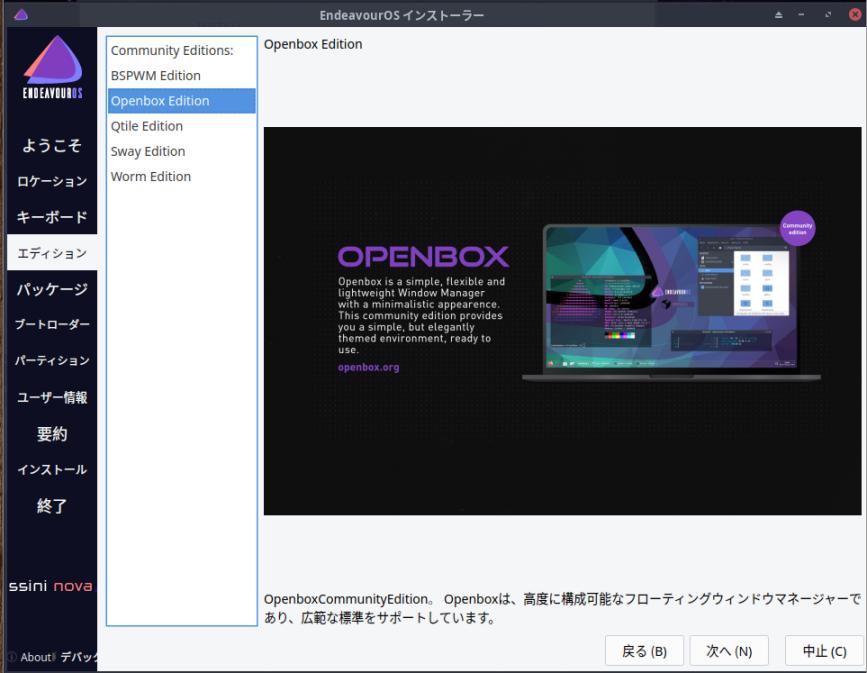The height and width of the screenshot is (673, 867).
Task: Select the エディション step in sidebar
Action: 52,253
